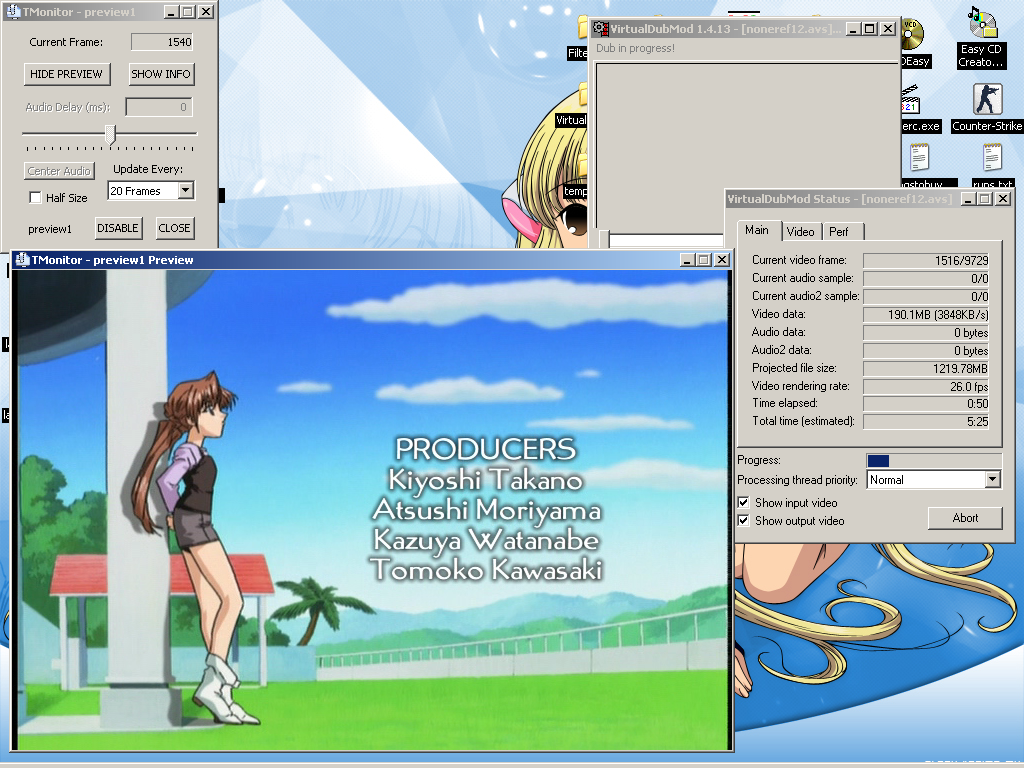Minimize the VirtualDubMod Status window
The width and height of the screenshot is (1024, 768).
[x=968, y=199]
